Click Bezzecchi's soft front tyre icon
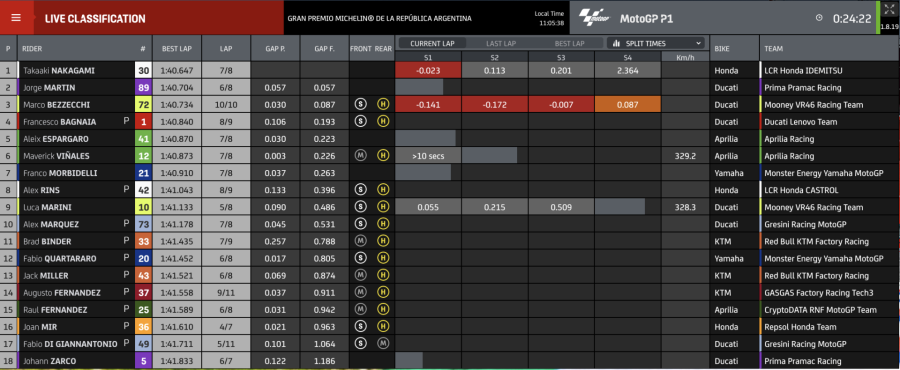 pyautogui.click(x=360, y=104)
